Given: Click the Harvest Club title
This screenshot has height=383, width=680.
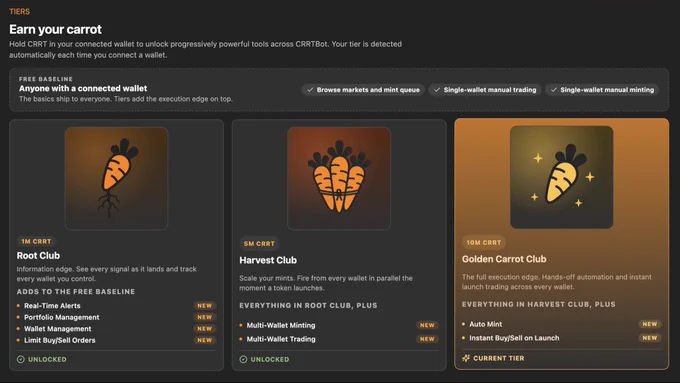Looking at the screenshot, I should [268, 260].
